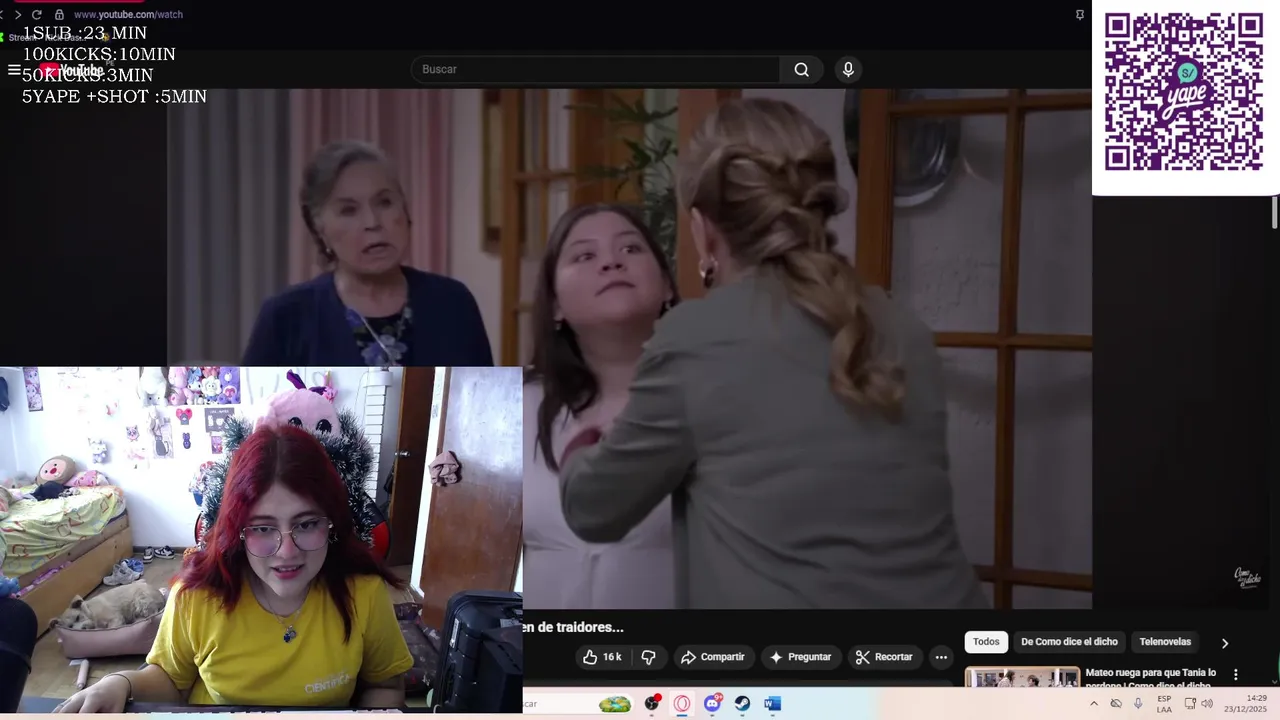Start voice search with microphone icon
Viewport: 1280px width, 720px height.
(848, 69)
